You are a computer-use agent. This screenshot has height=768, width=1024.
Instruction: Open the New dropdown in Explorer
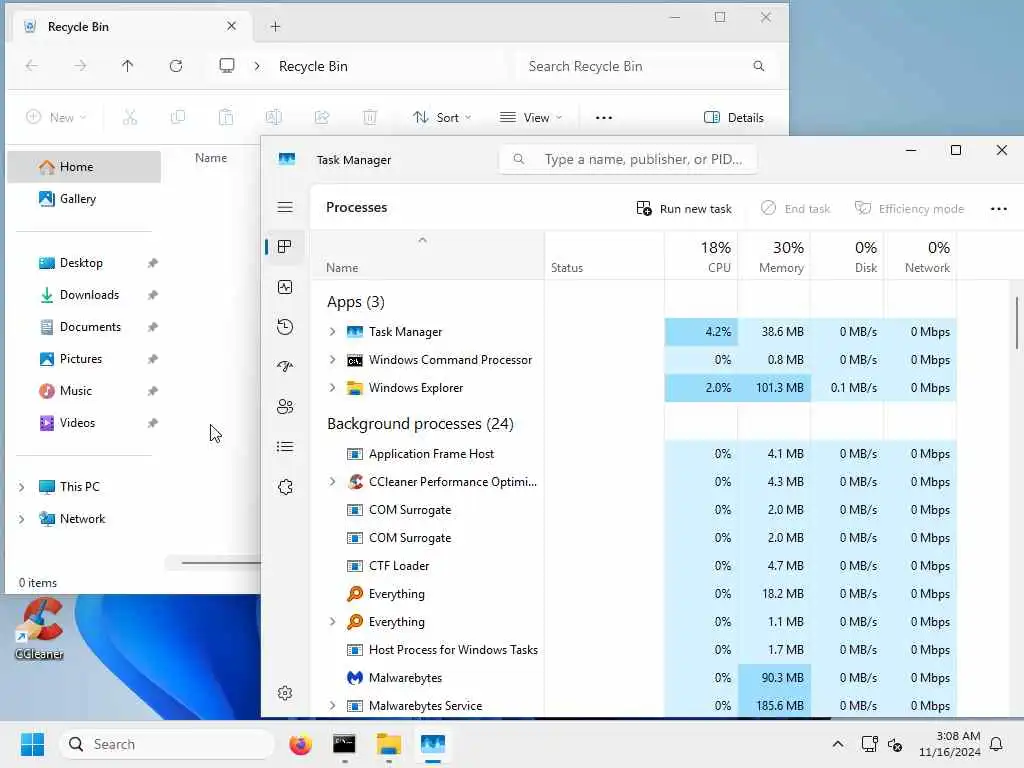click(56, 118)
